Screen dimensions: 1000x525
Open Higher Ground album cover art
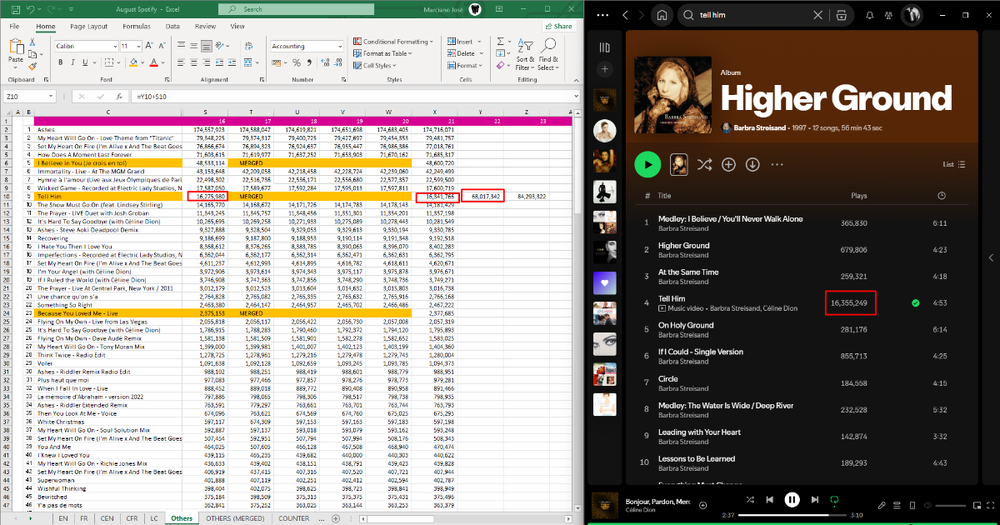[x=673, y=95]
